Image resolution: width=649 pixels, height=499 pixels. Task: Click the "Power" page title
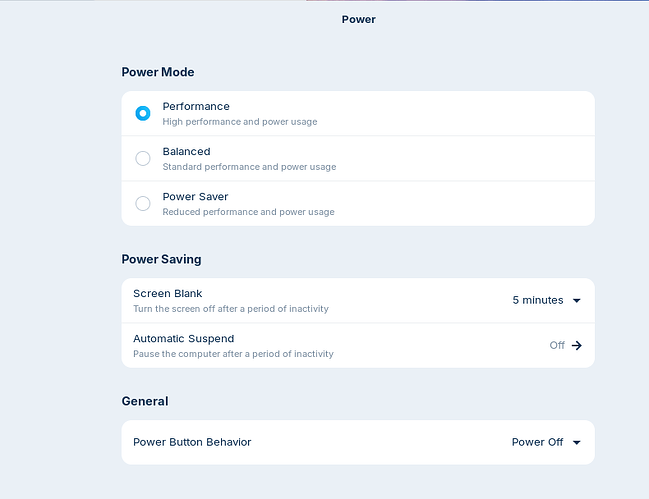(358, 19)
